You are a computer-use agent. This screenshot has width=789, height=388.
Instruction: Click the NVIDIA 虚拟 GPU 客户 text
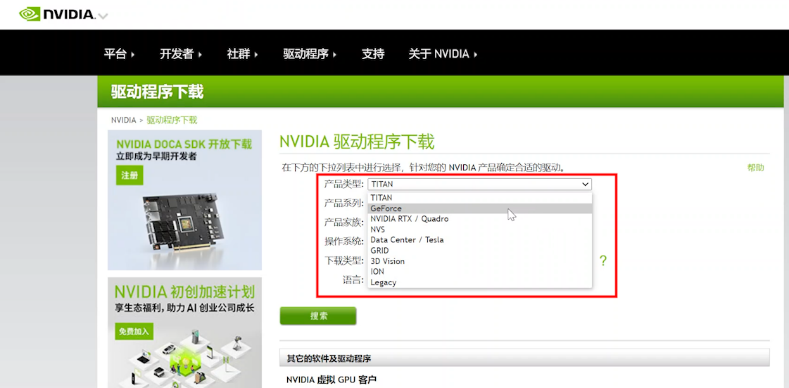[331, 379]
